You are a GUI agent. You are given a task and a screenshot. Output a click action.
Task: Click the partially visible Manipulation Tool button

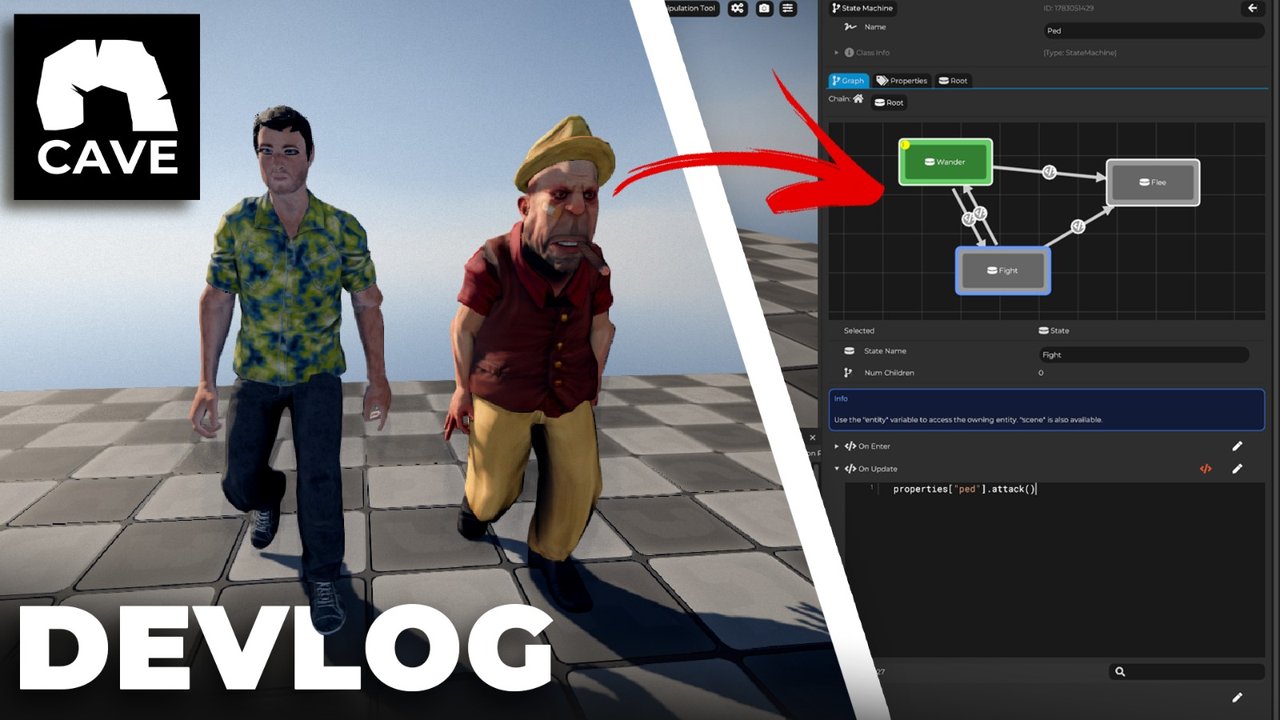click(x=692, y=8)
